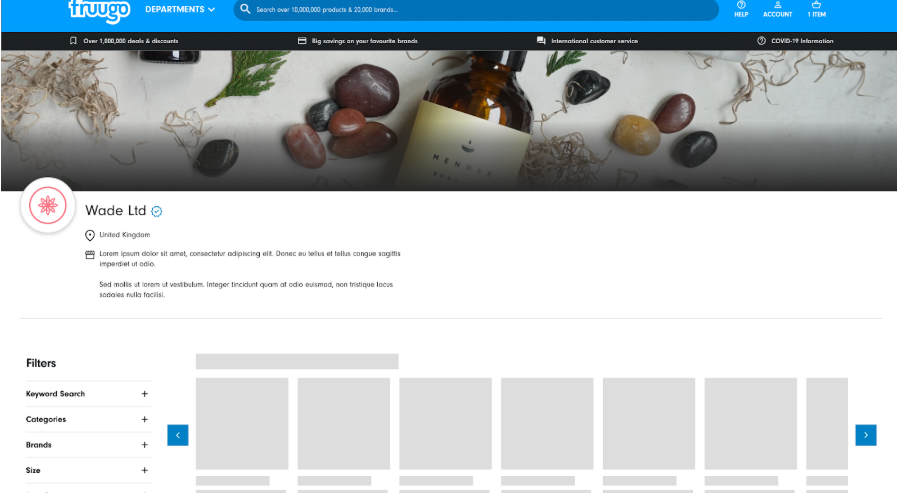Click into the product search field
897x494 pixels.
click(480, 9)
